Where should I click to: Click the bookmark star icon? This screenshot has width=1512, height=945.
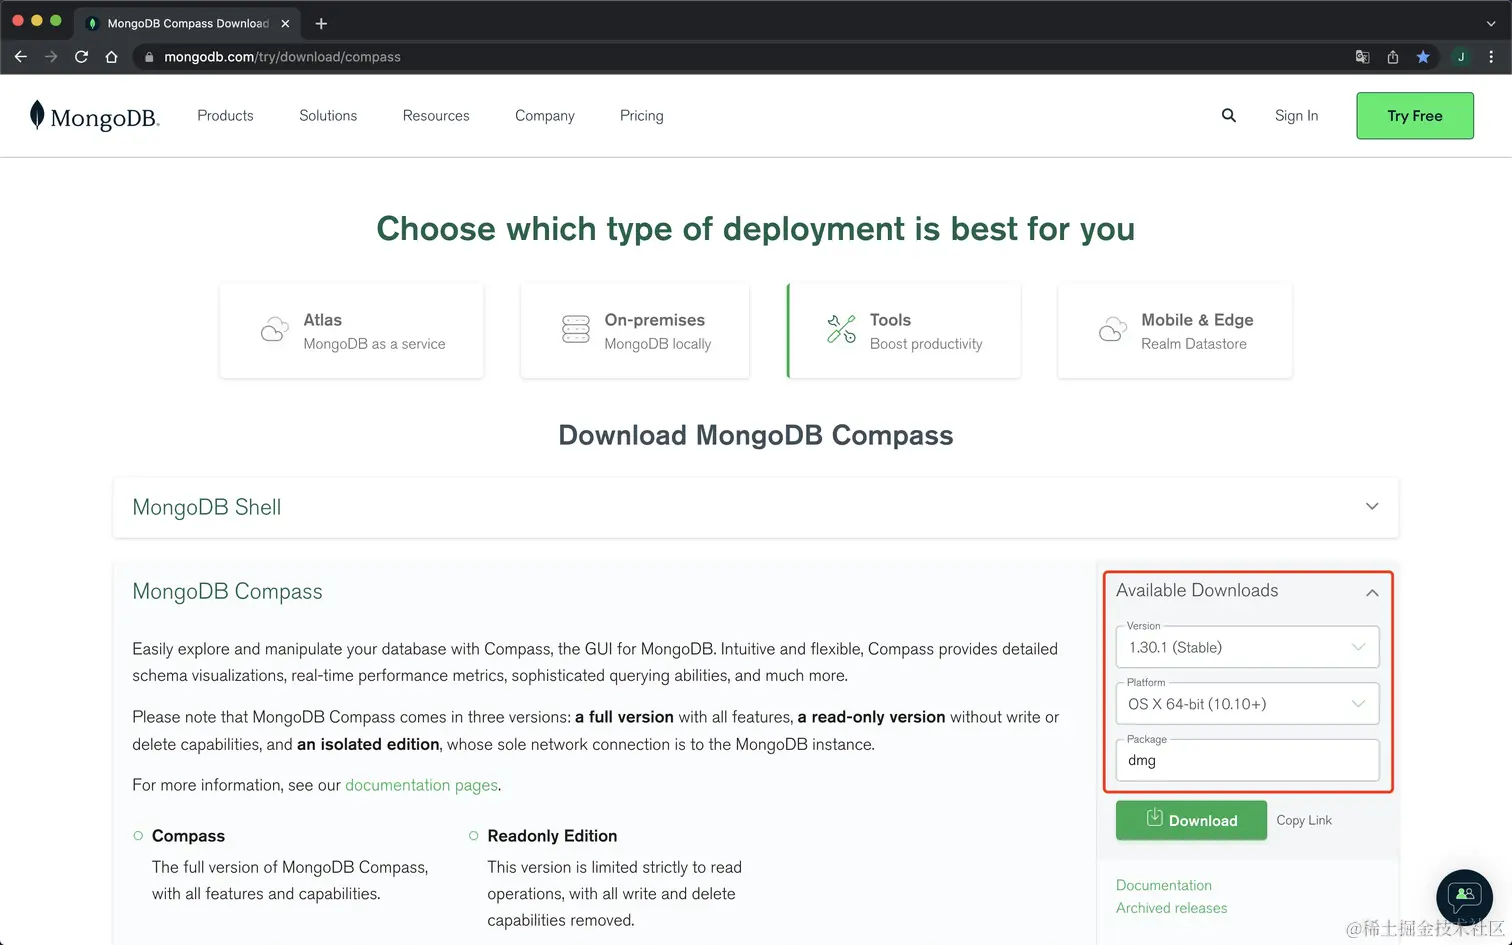pyautogui.click(x=1422, y=57)
